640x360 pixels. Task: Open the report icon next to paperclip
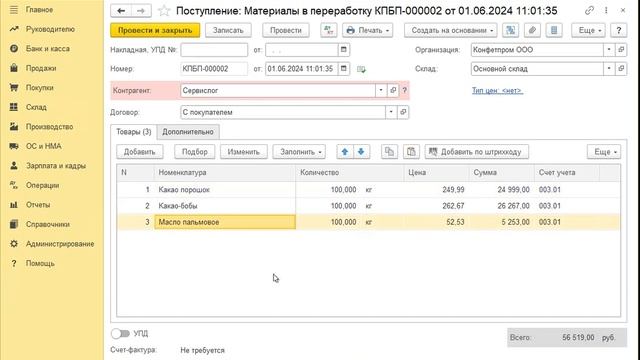coord(554,30)
